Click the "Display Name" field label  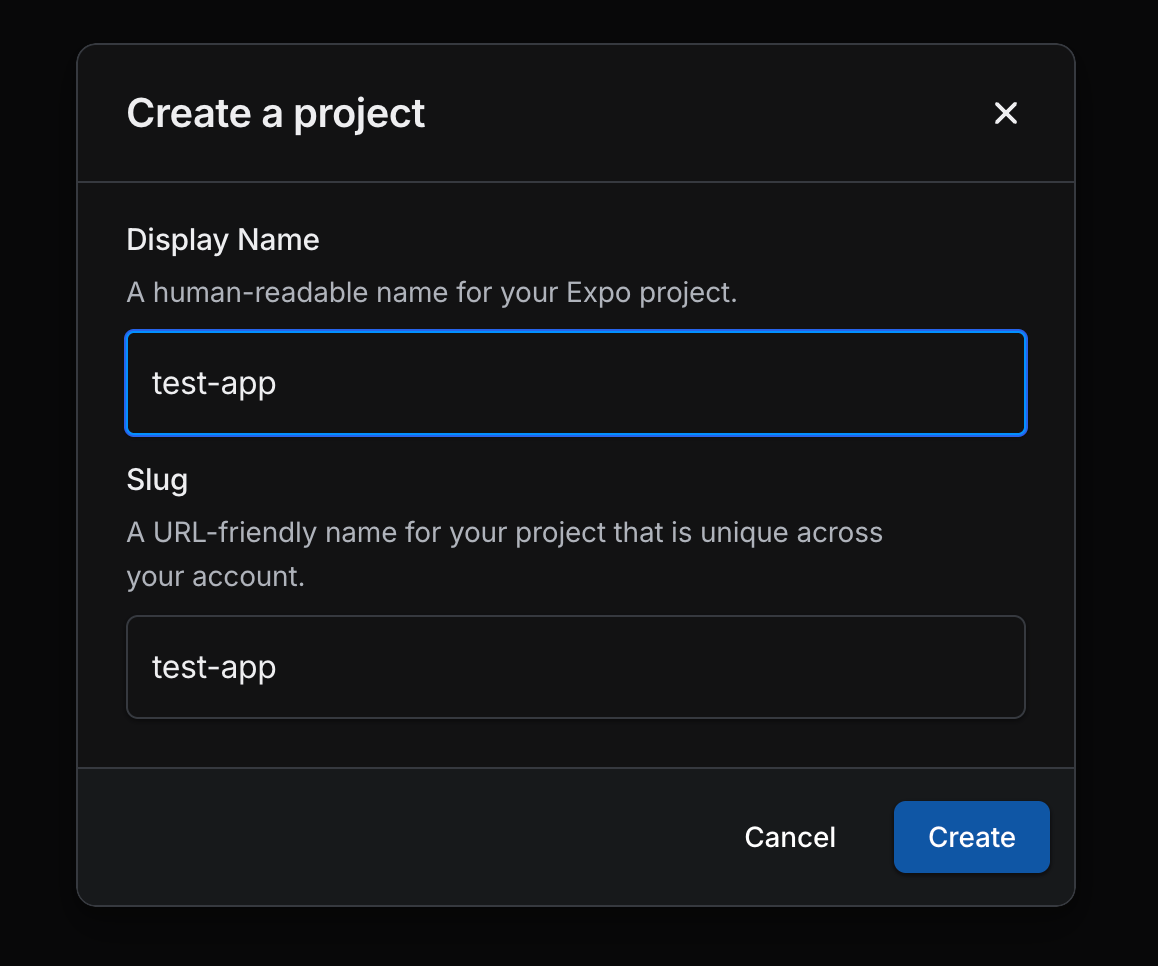223,240
